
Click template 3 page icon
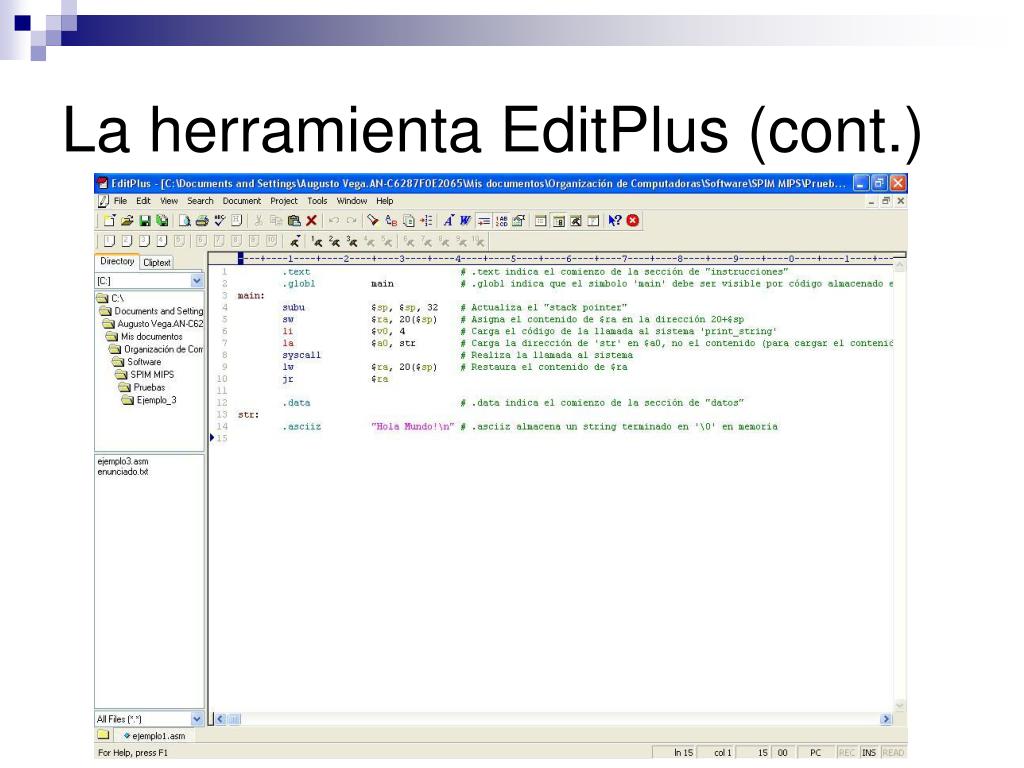tap(144, 241)
